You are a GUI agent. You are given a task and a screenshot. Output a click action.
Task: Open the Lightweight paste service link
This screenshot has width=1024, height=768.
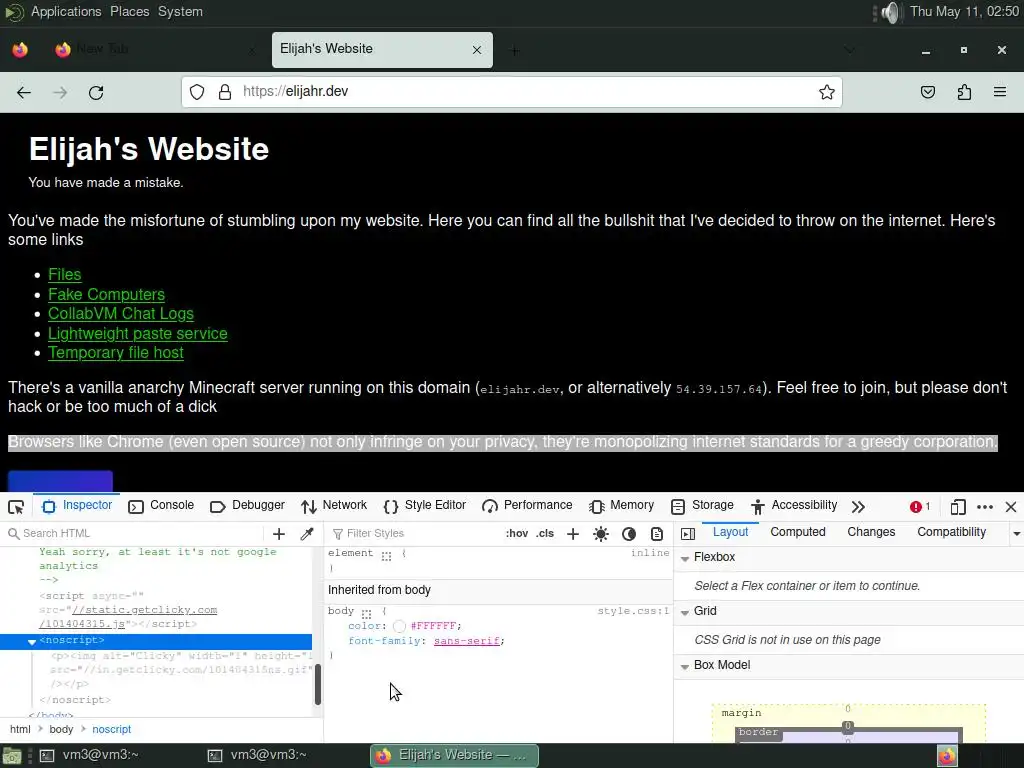(138, 333)
